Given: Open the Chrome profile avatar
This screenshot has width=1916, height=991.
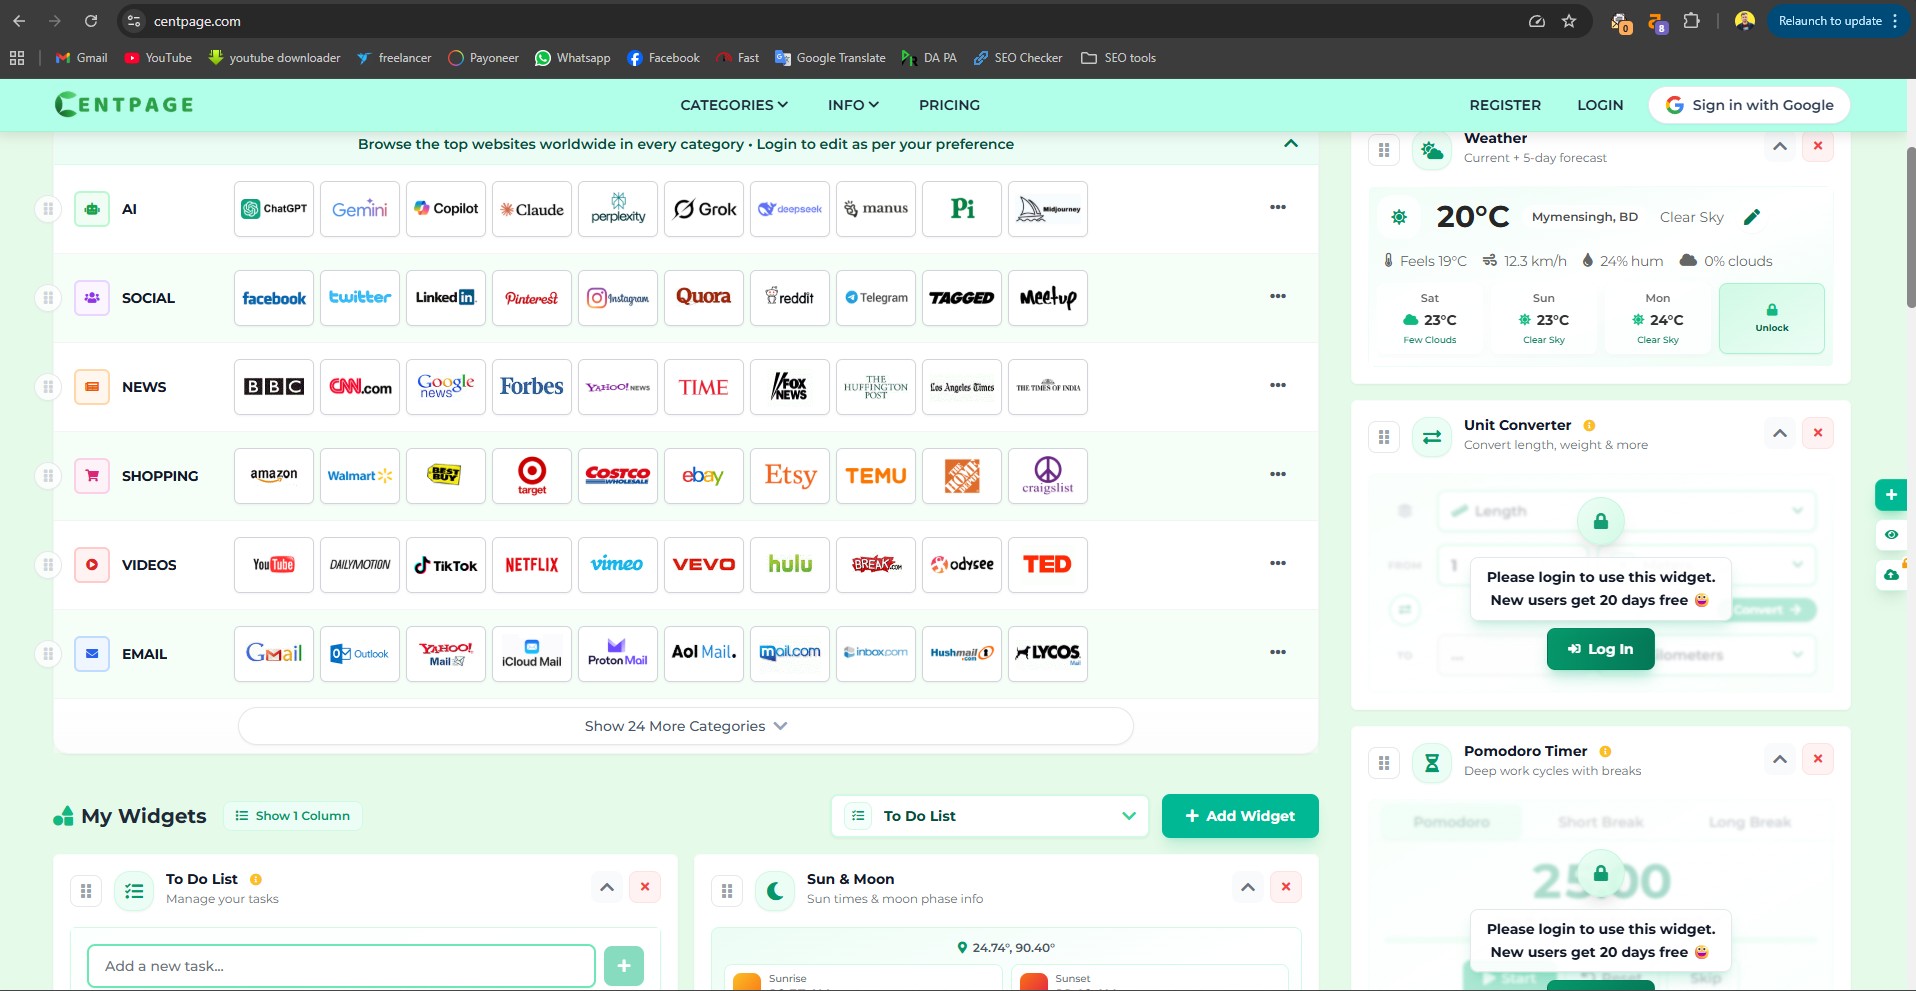Looking at the screenshot, I should [1745, 21].
